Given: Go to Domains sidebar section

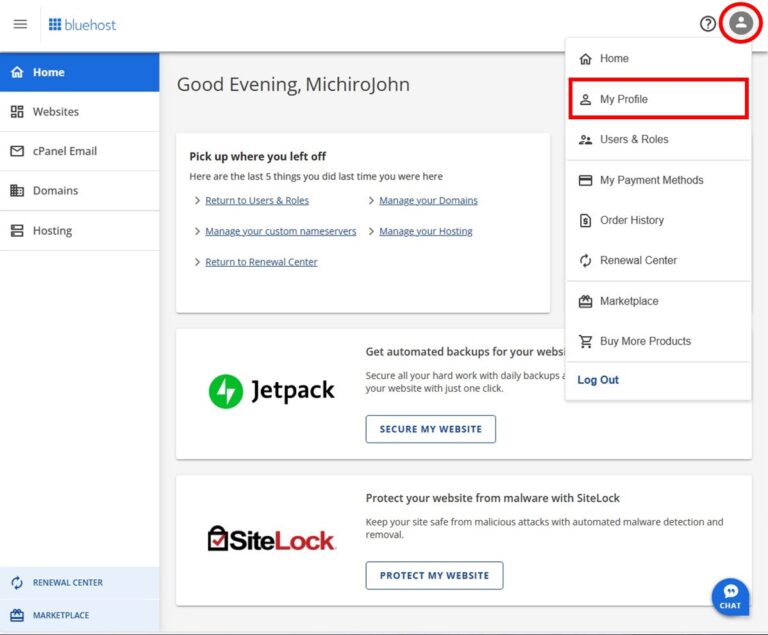Looking at the screenshot, I should click(79, 191).
